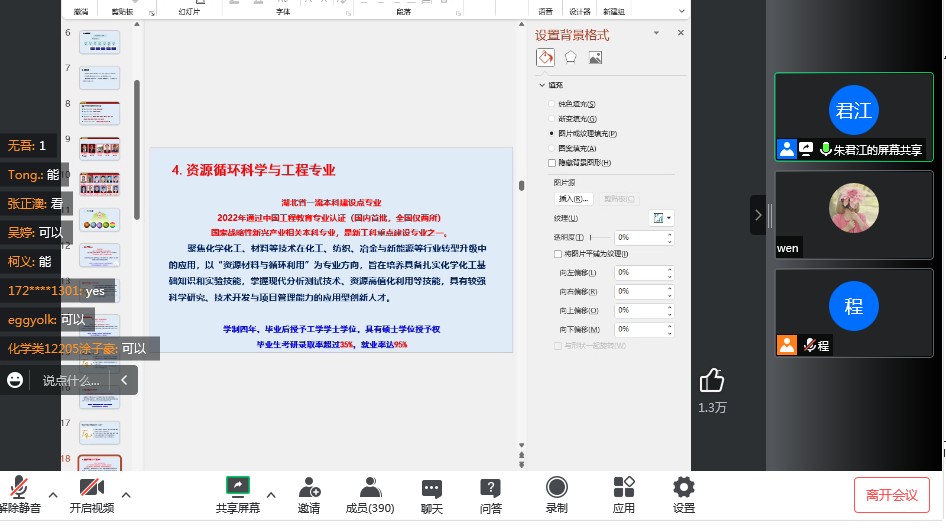This screenshot has width=946, height=529.
Task: Click the thumbs-up like icon
Action: (x=711, y=380)
